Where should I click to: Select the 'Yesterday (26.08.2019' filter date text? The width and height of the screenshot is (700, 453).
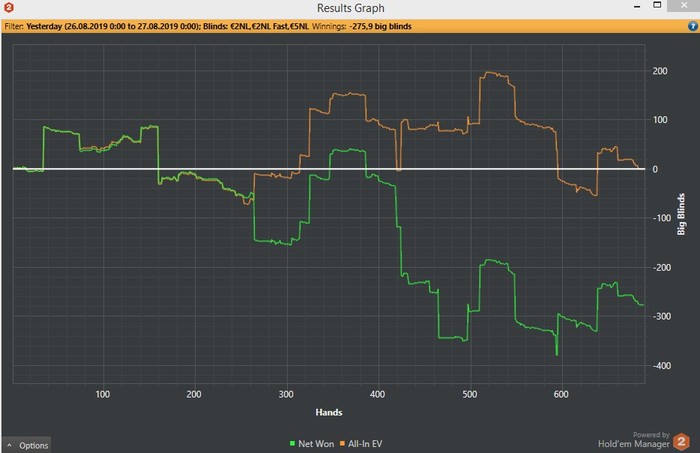click(67, 26)
